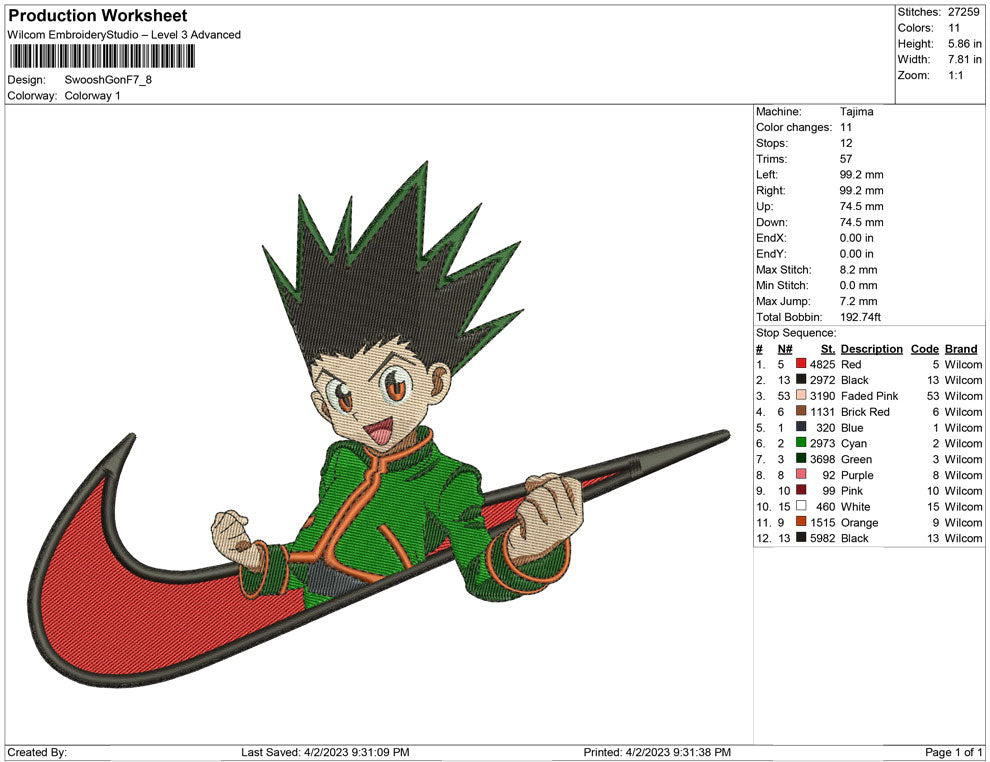Click the Printed timestamp in footer
The image size is (990, 762).
657,752
